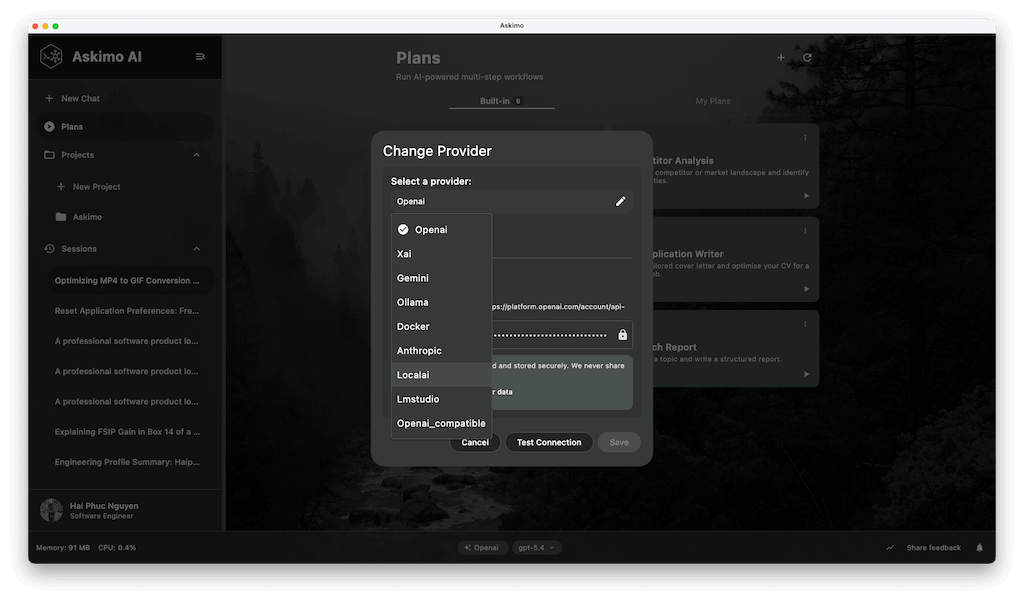
Task: Click the Share feedback link
Action: pyautogui.click(x=933, y=547)
